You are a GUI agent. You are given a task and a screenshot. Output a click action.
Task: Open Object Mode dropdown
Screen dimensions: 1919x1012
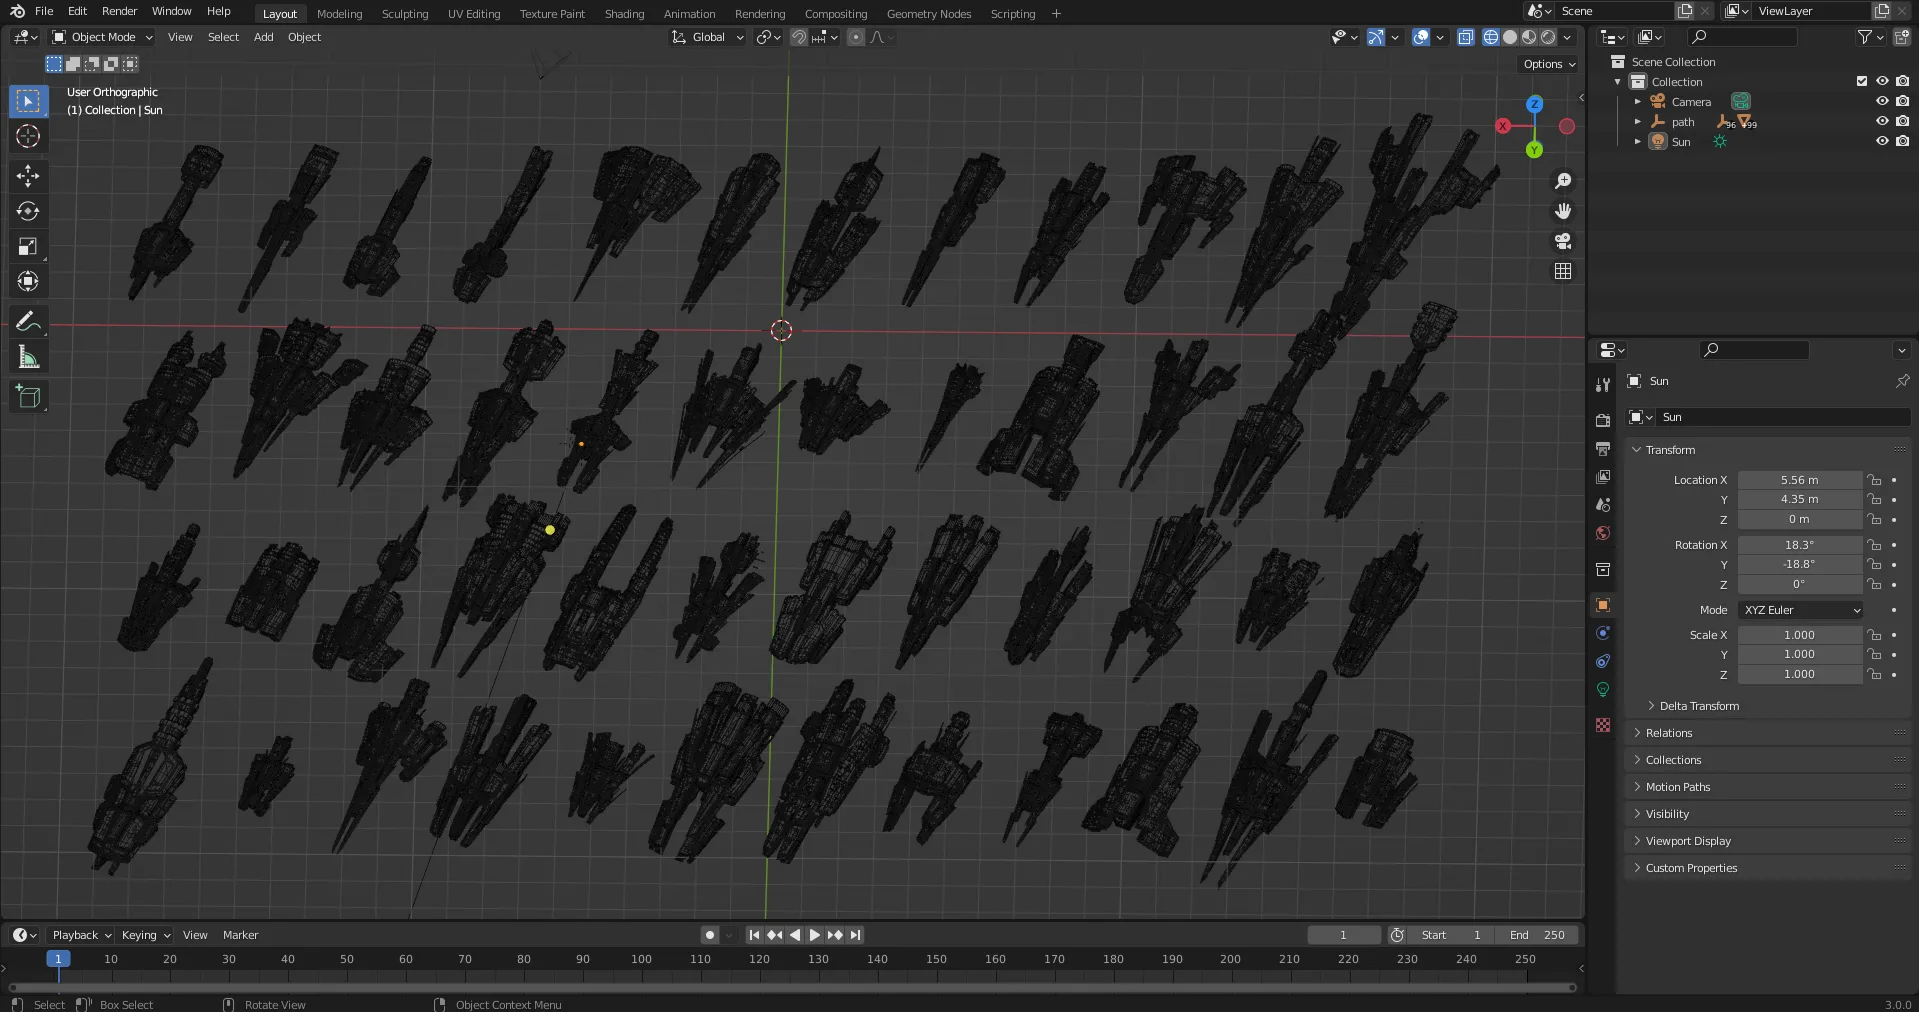point(103,37)
